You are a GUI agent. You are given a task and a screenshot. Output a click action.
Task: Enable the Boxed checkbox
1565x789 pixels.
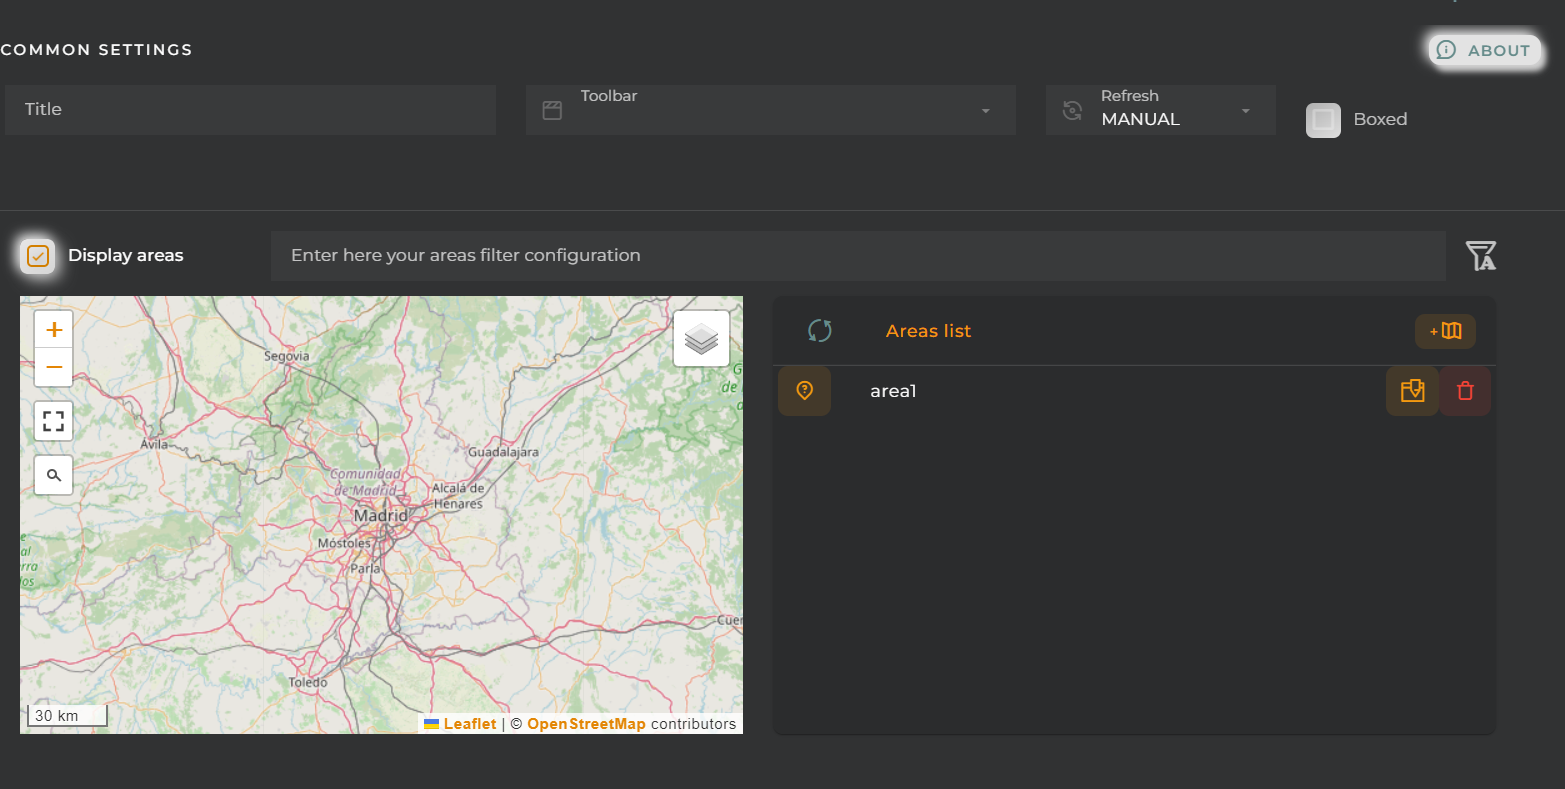[x=1323, y=120]
